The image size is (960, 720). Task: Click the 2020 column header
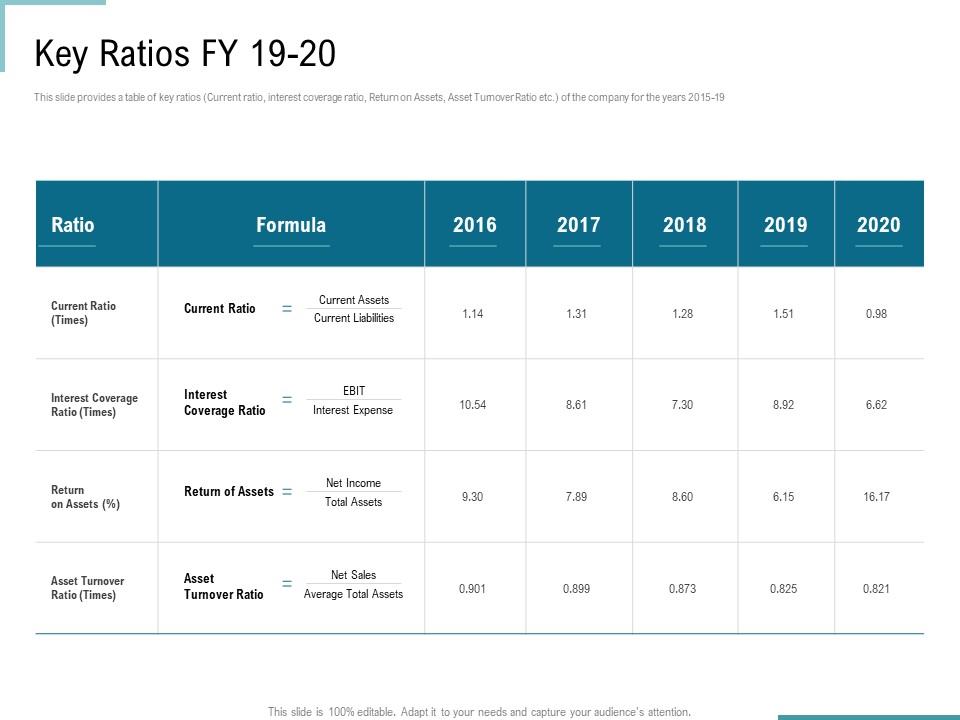point(879,225)
